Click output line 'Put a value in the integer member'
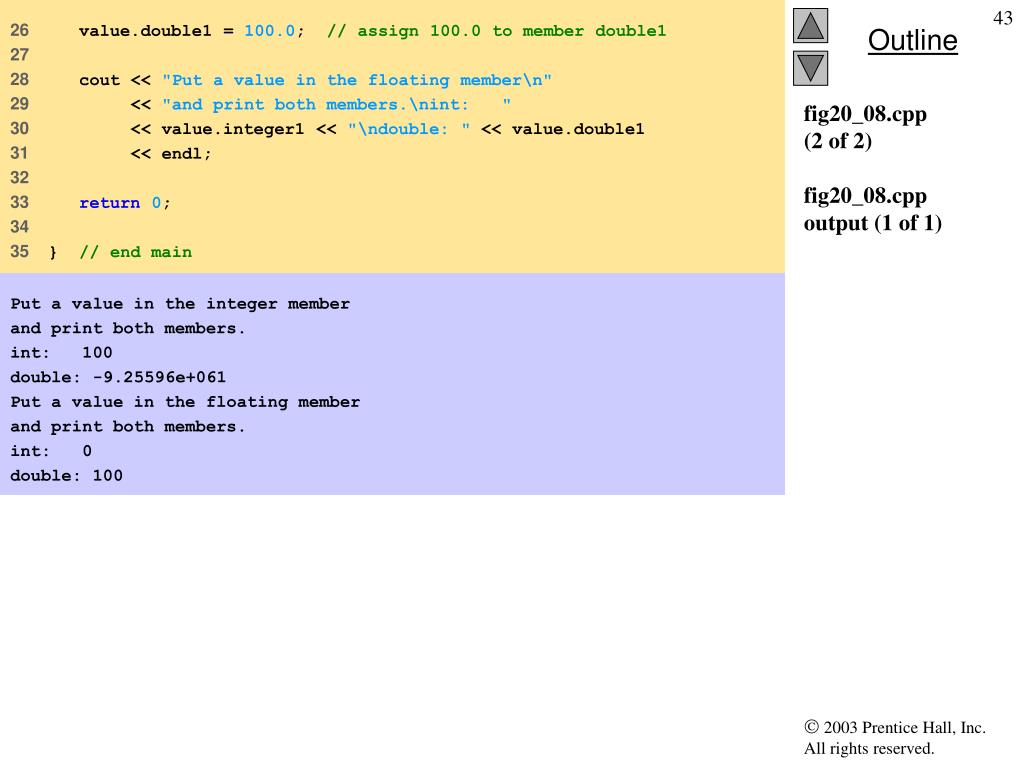The height and width of the screenshot is (768, 1024). 180,304
